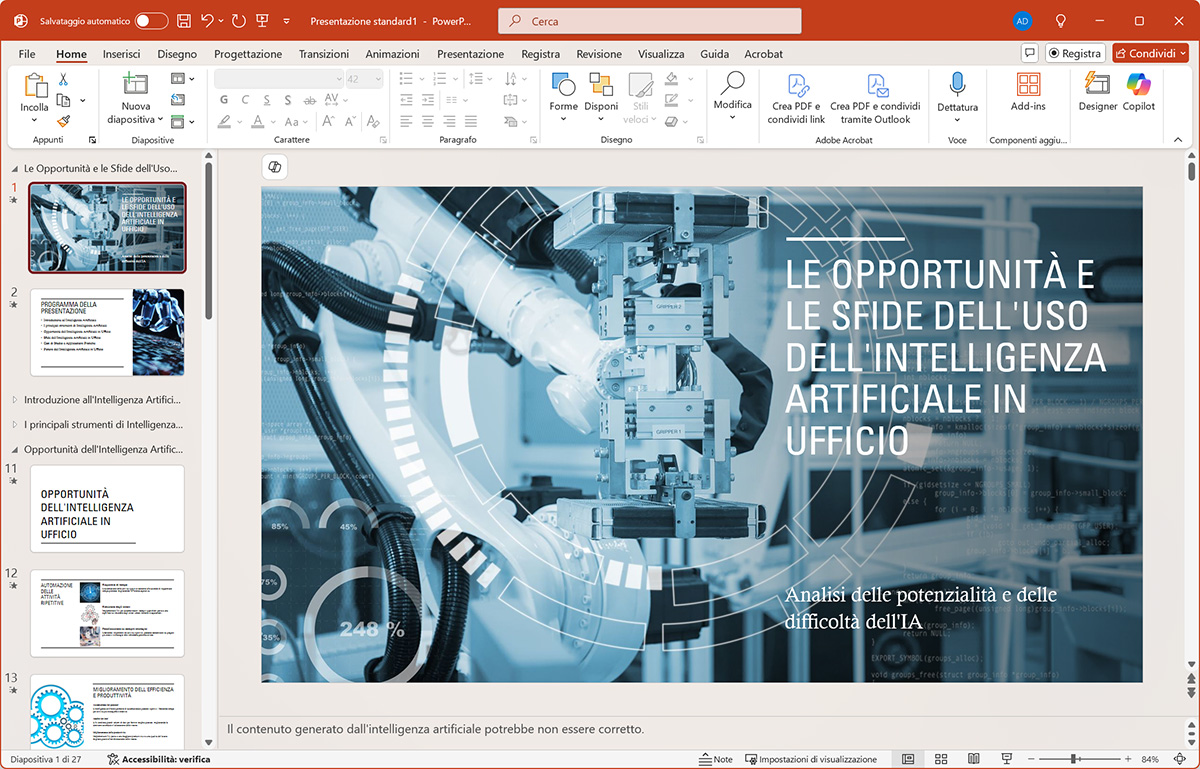Click the Registra button
The height and width of the screenshot is (769, 1200).
[x=1075, y=54]
